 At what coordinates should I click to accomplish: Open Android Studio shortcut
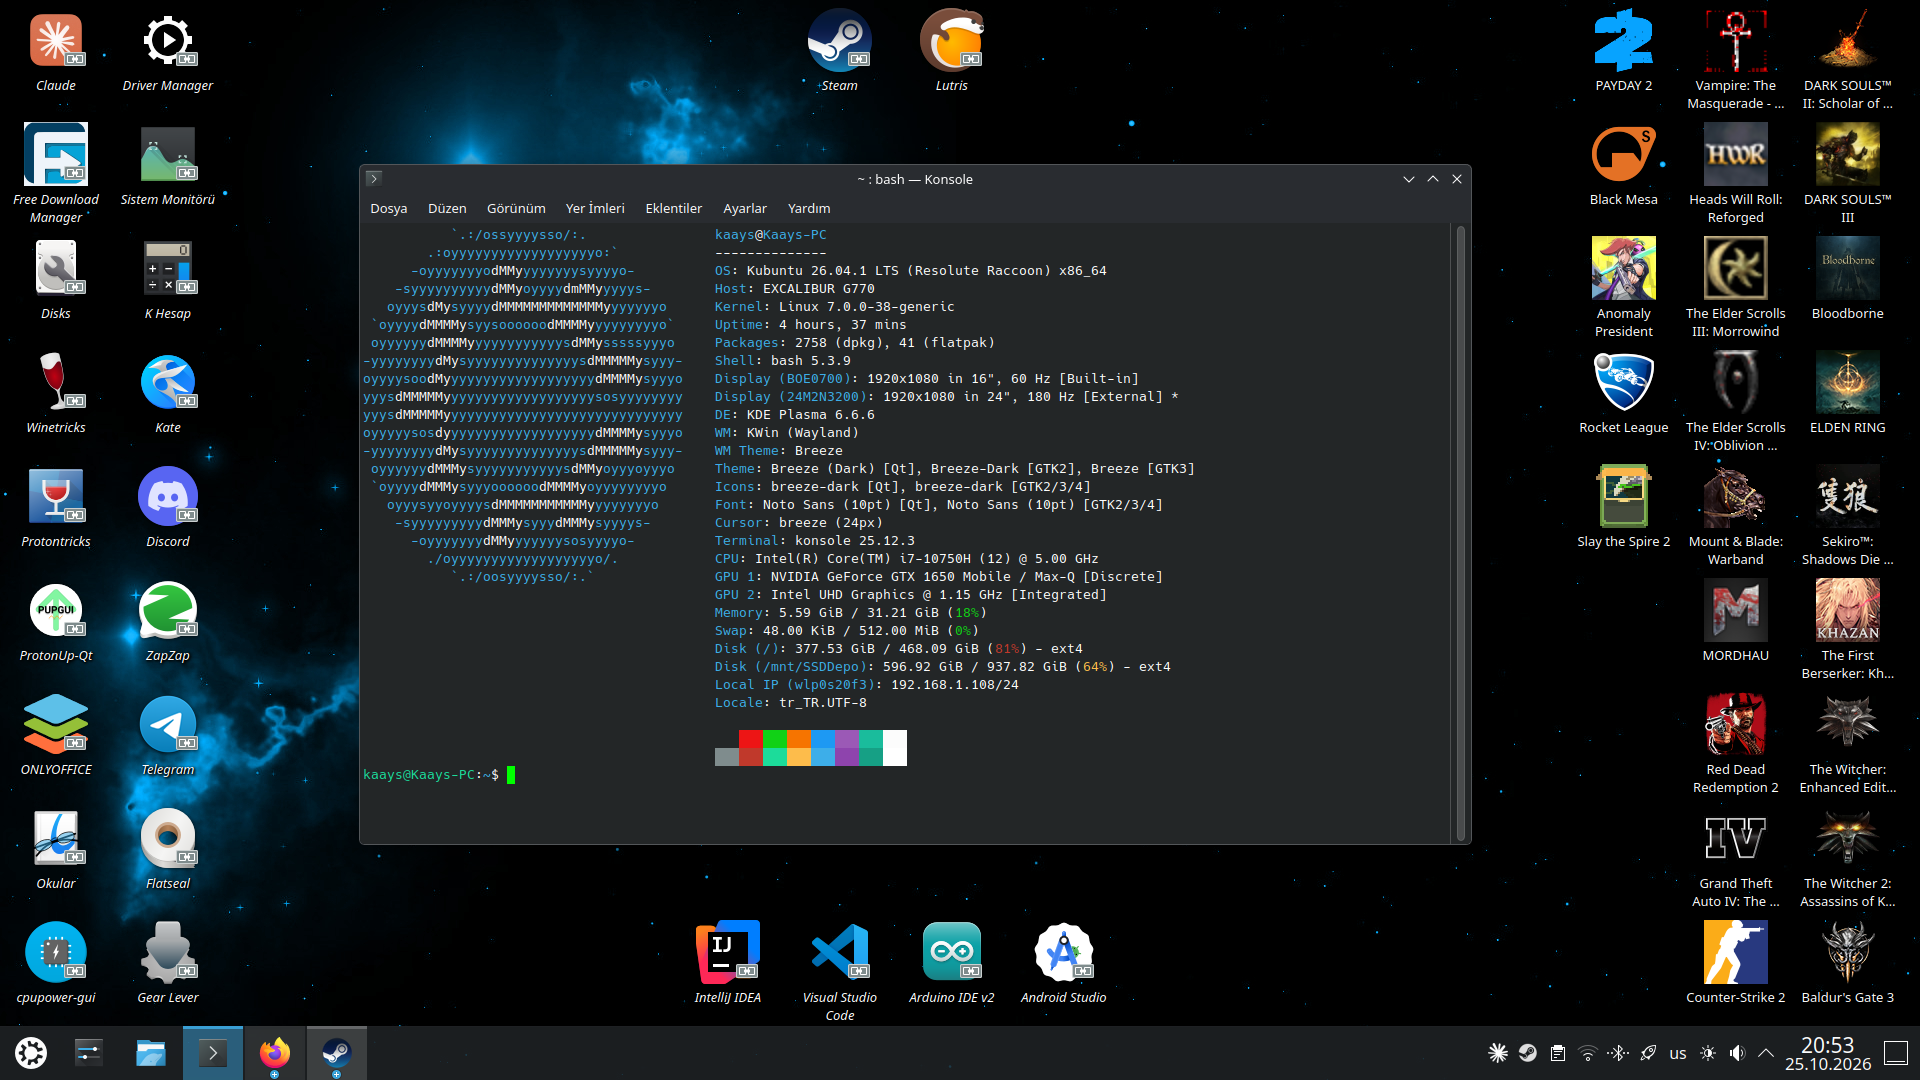1063,952
